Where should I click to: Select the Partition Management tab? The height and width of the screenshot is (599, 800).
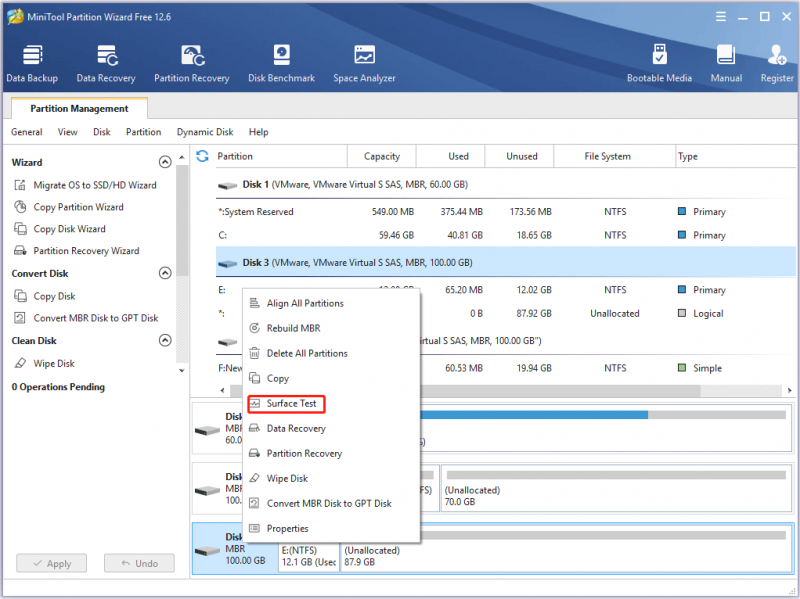point(79,109)
